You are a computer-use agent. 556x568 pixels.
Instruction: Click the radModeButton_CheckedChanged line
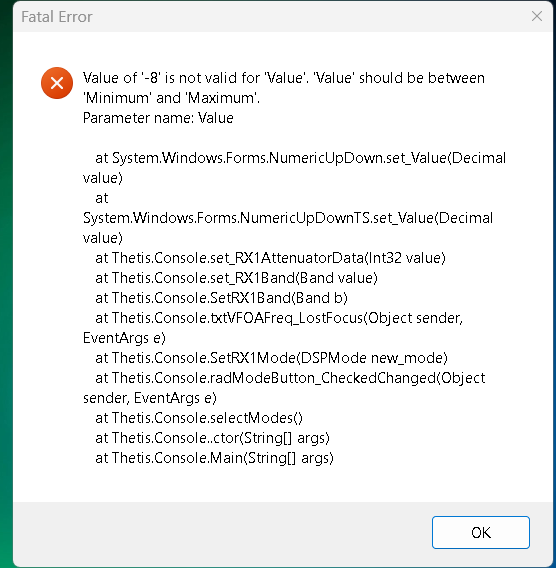pyautogui.click(x=284, y=388)
